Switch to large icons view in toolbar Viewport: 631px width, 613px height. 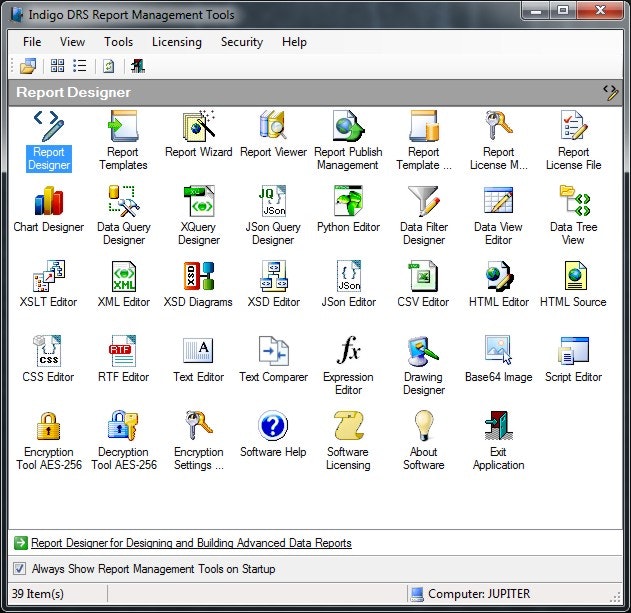click(57, 65)
